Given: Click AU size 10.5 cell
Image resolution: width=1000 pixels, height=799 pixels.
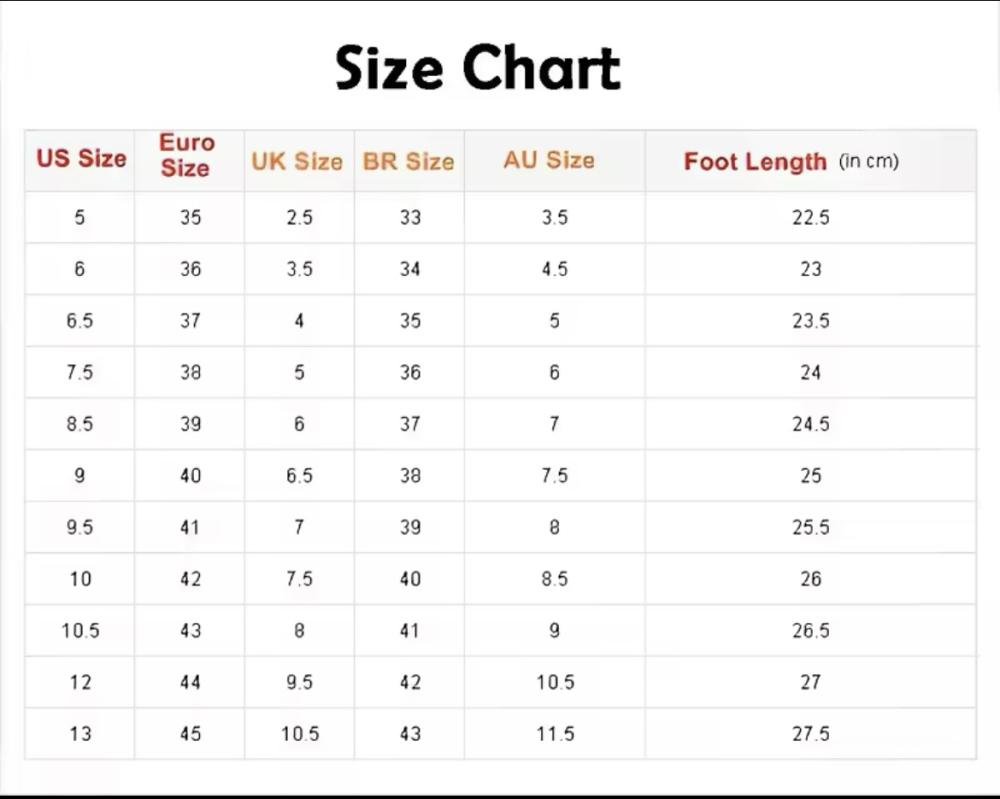Looking at the screenshot, I should 555,682.
